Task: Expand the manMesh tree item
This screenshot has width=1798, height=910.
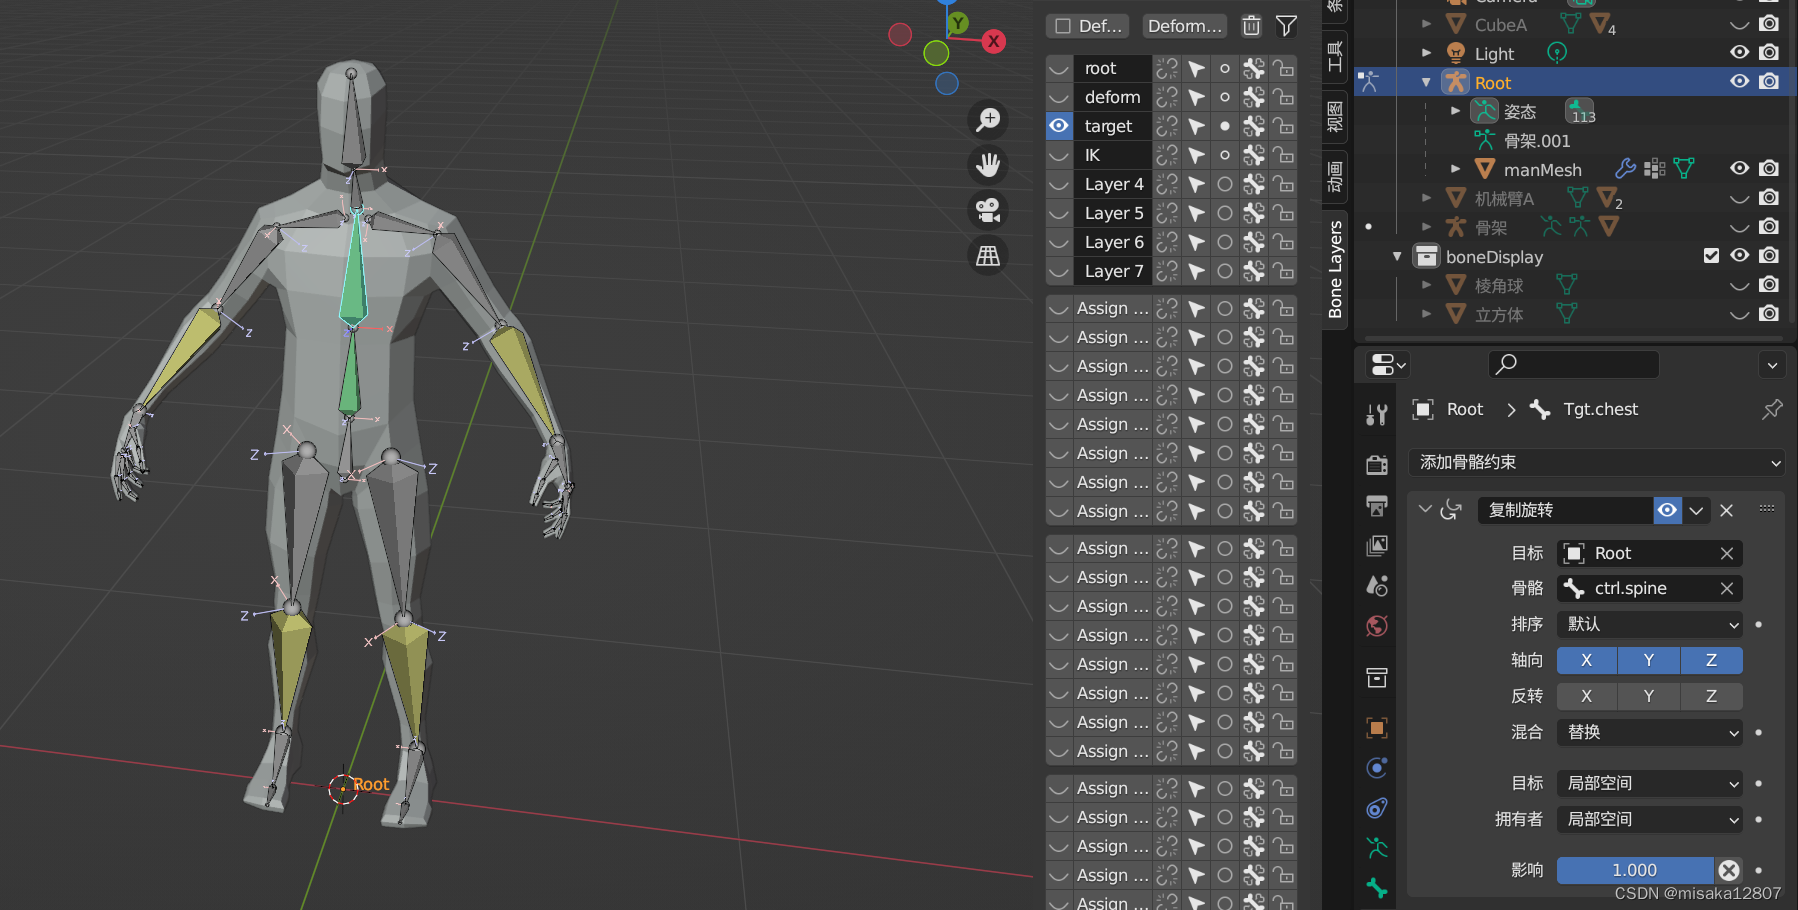Action: [1456, 169]
